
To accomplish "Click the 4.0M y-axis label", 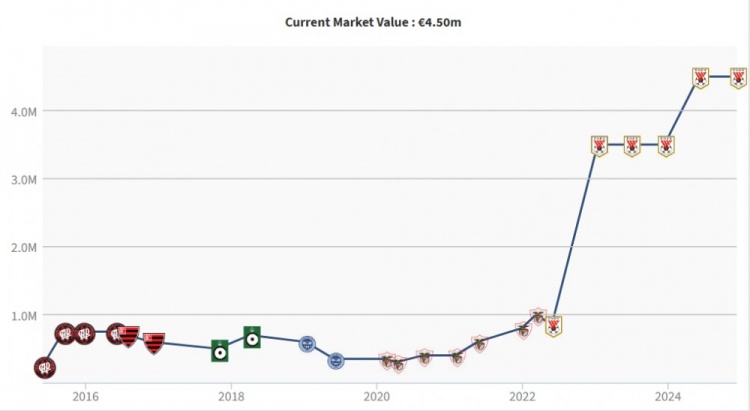I will [x=23, y=111].
